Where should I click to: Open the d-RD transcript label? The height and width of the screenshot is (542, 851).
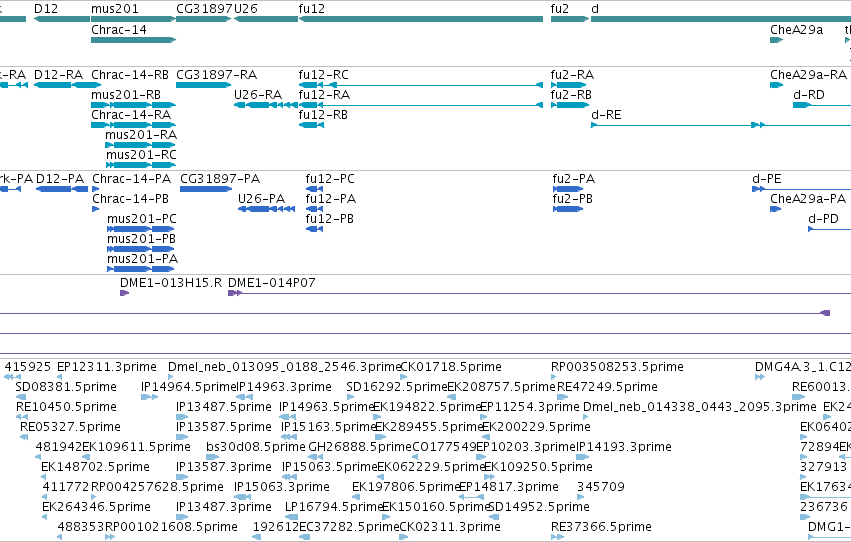809,95
